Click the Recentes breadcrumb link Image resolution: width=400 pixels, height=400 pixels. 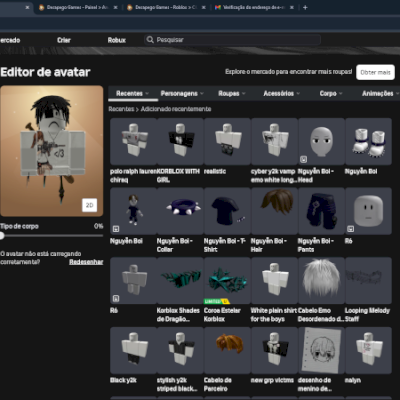tap(121, 109)
